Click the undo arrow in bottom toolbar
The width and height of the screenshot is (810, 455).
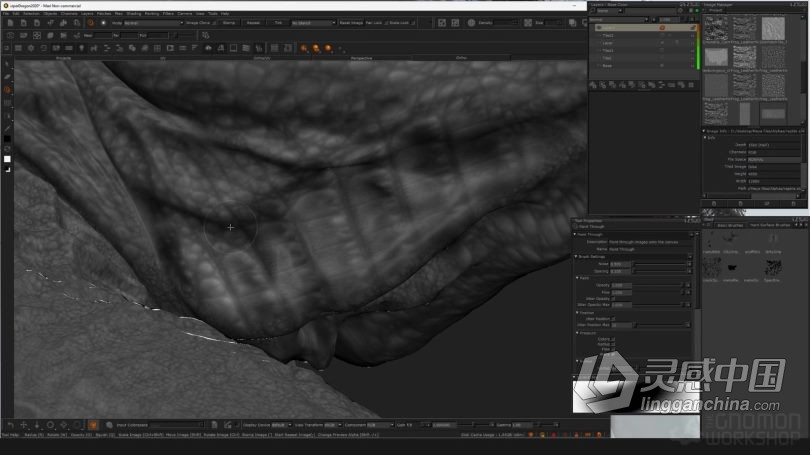[10, 425]
